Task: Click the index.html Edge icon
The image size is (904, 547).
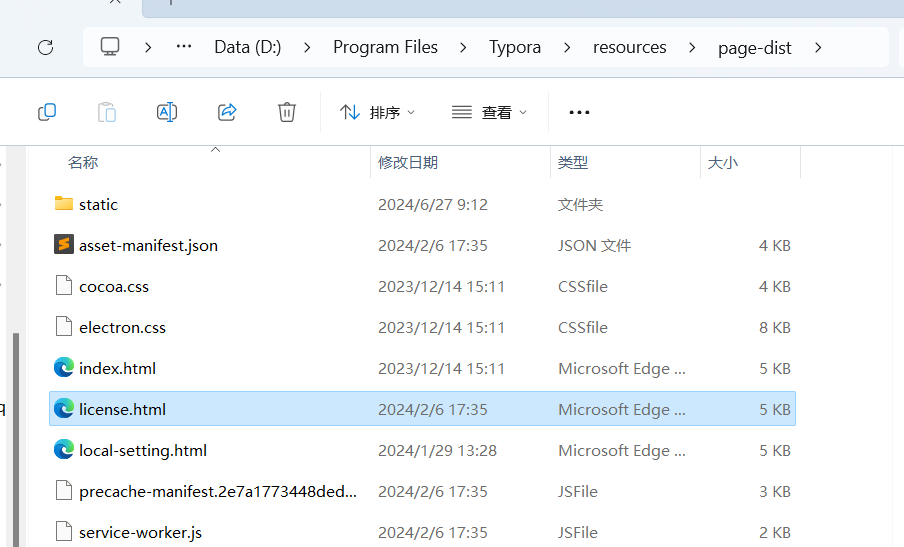Action: pos(63,367)
